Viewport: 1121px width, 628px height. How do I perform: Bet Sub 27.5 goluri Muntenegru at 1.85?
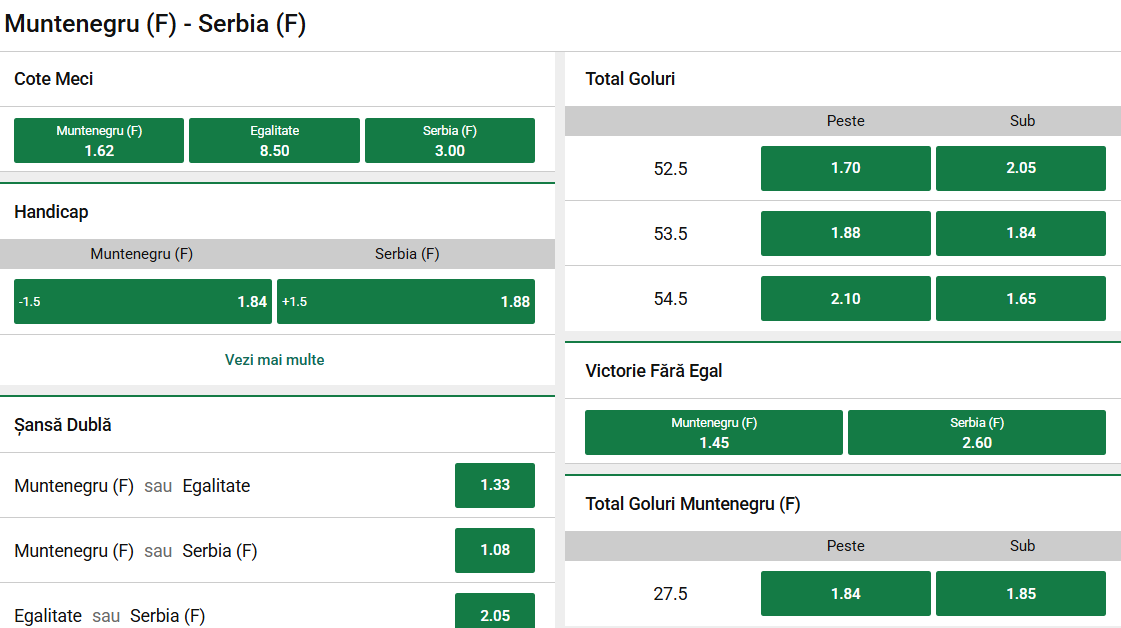pyautogui.click(x=1020, y=593)
